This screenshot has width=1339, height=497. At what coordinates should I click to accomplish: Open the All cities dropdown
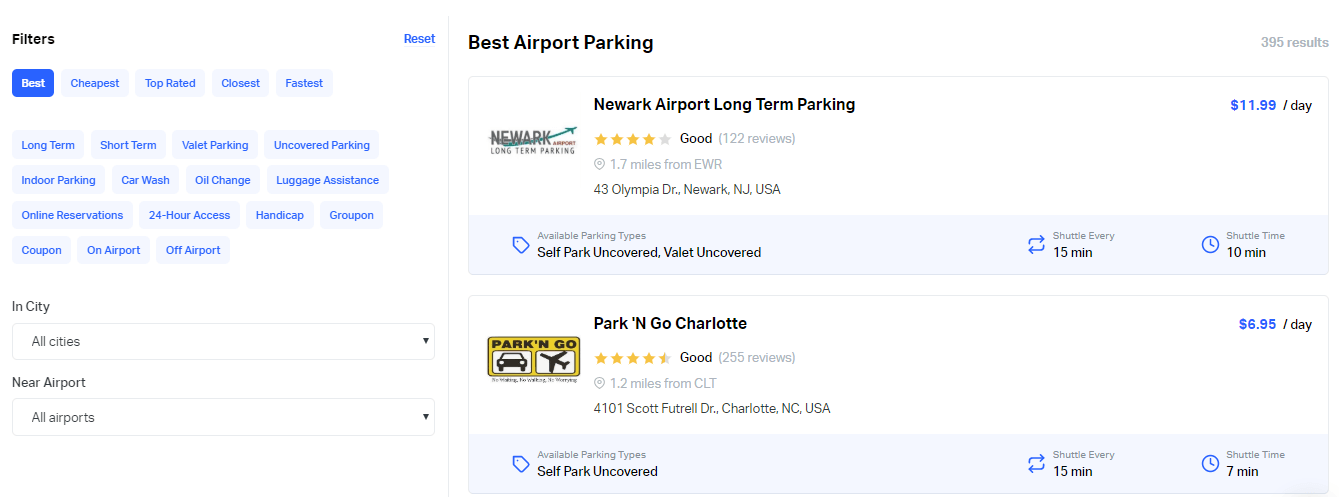[223, 341]
